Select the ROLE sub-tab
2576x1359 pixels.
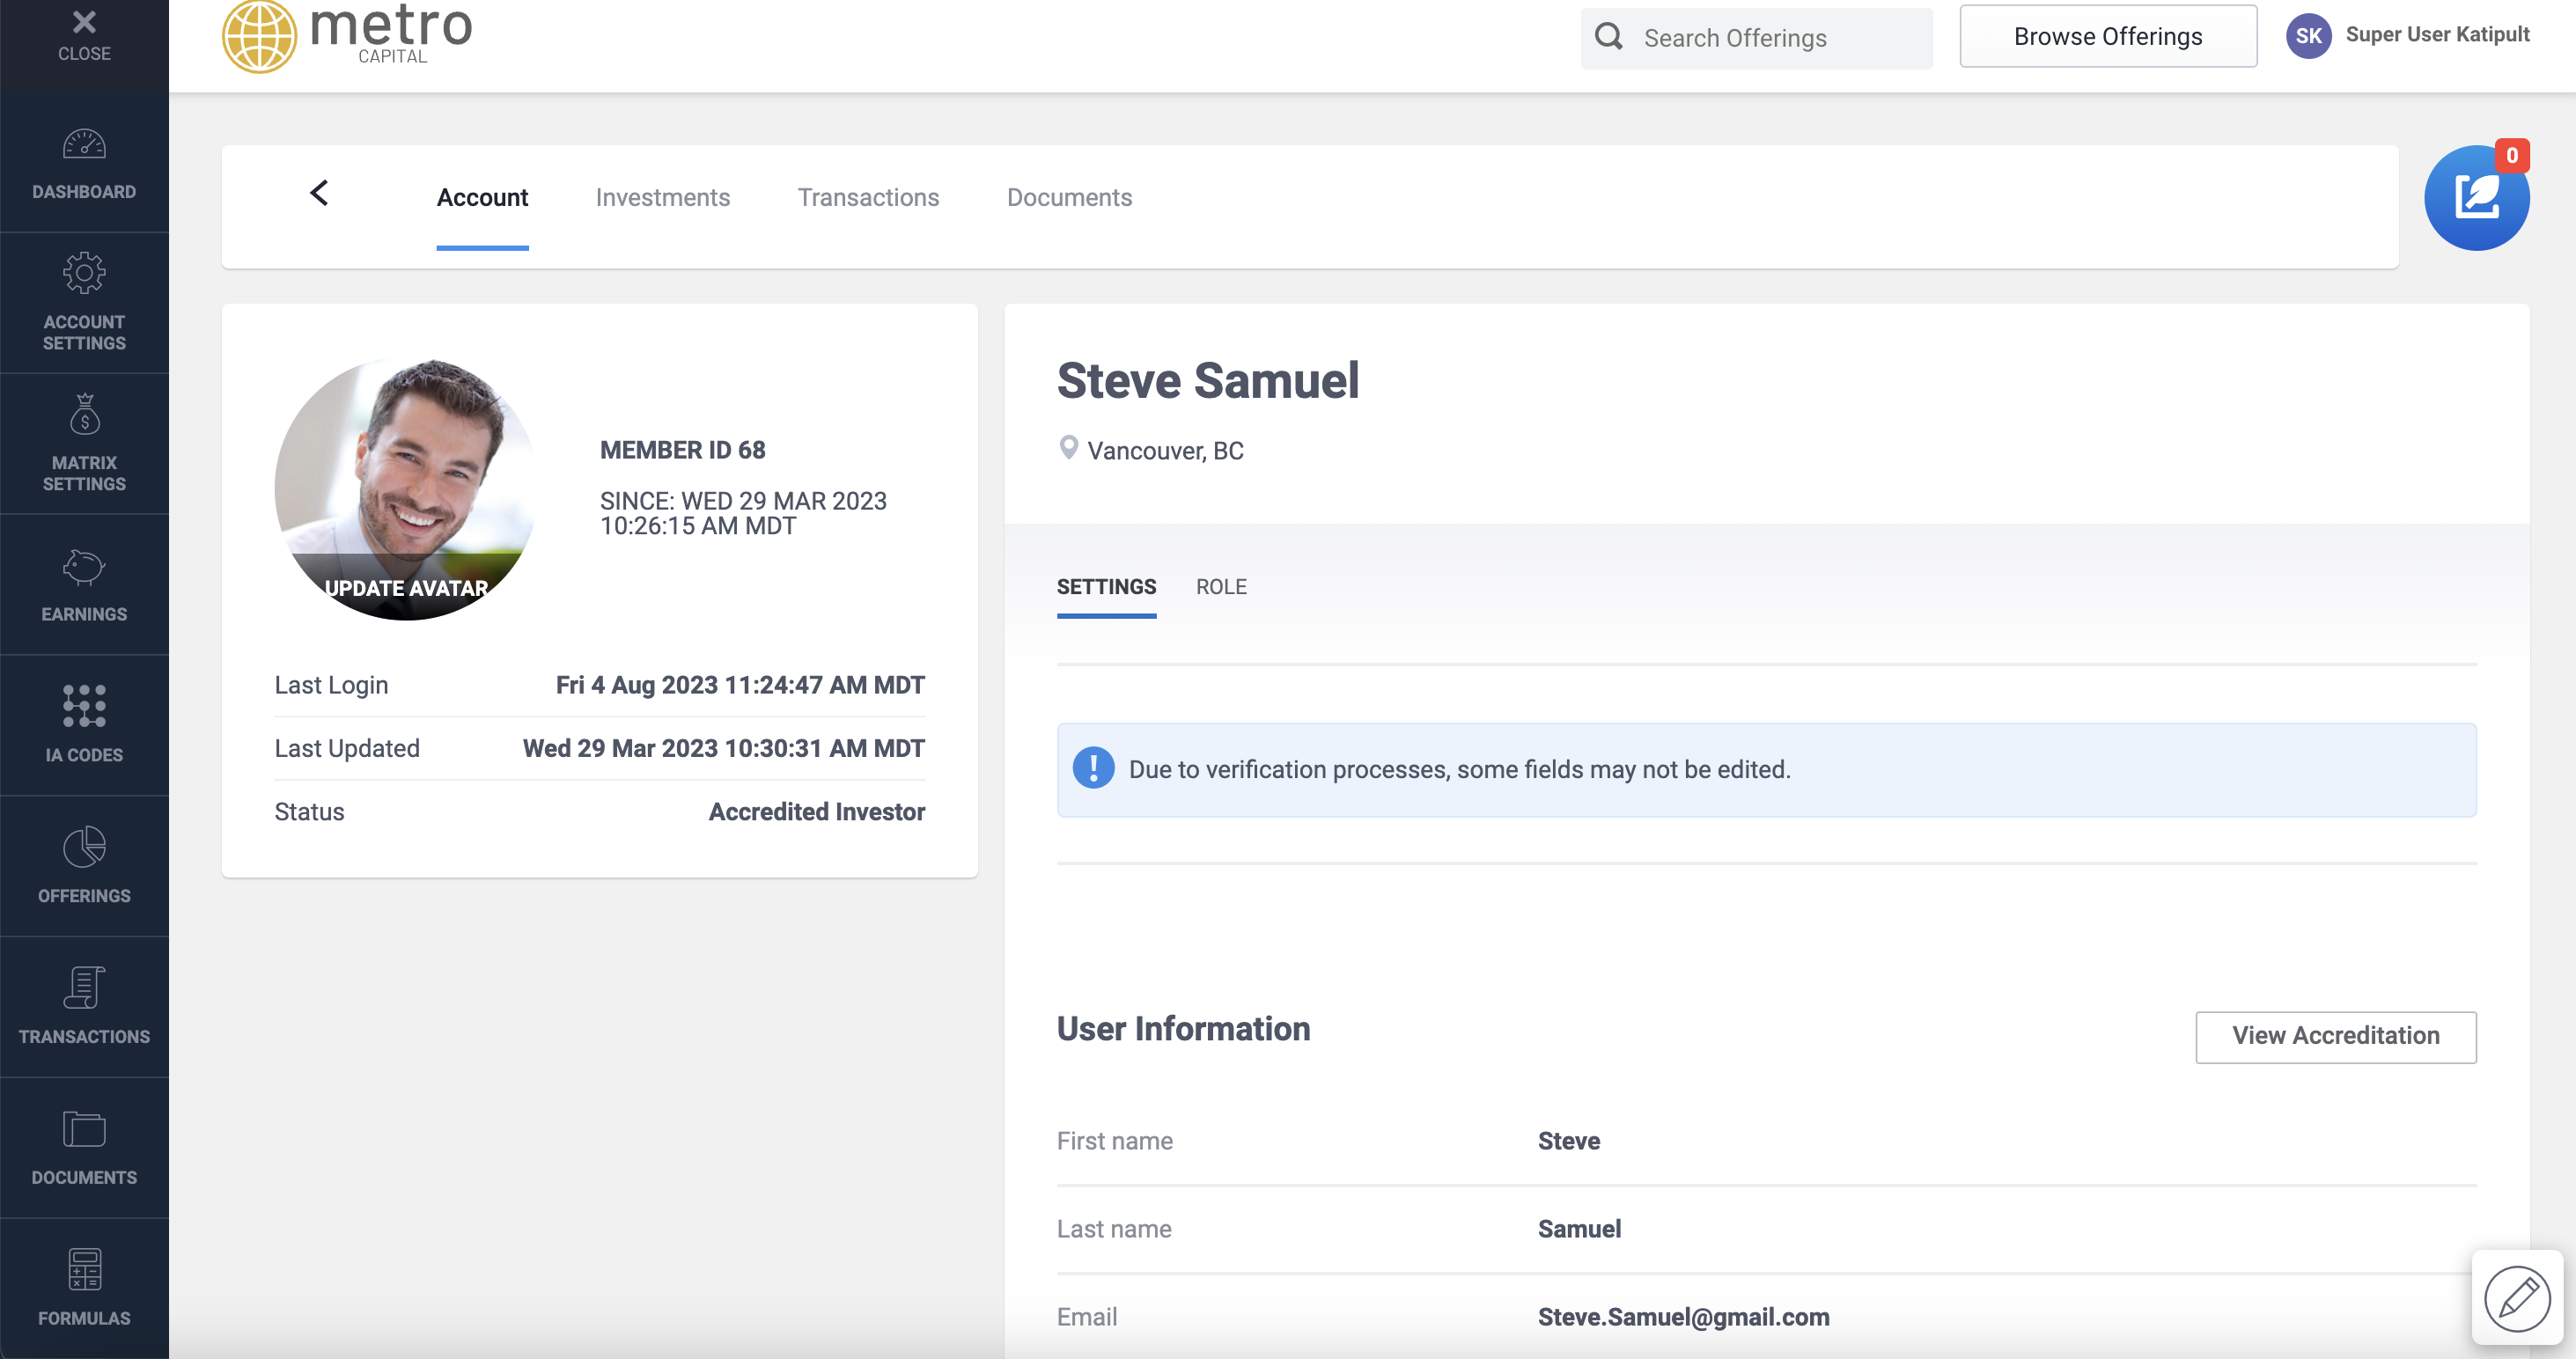[x=1221, y=587]
